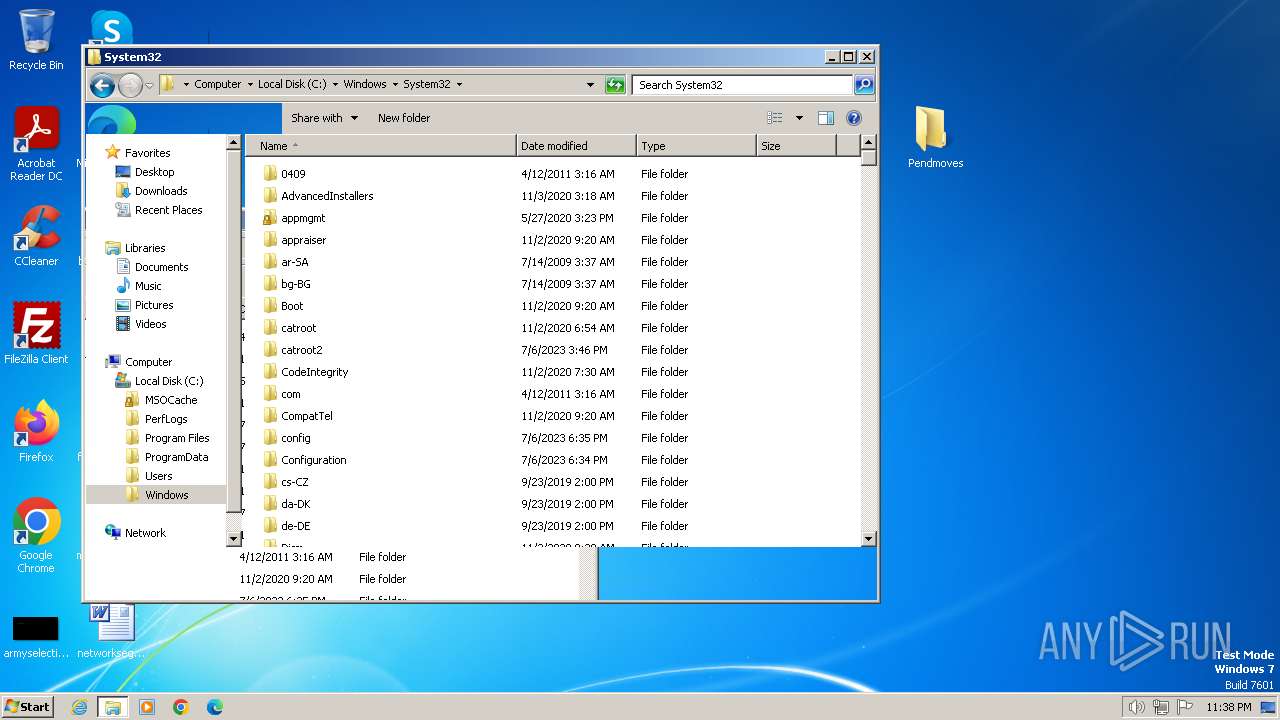The width and height of the screenshot is (1280, 720).
Task: Open Desktop in Favorites
Action: pos(154,172)
